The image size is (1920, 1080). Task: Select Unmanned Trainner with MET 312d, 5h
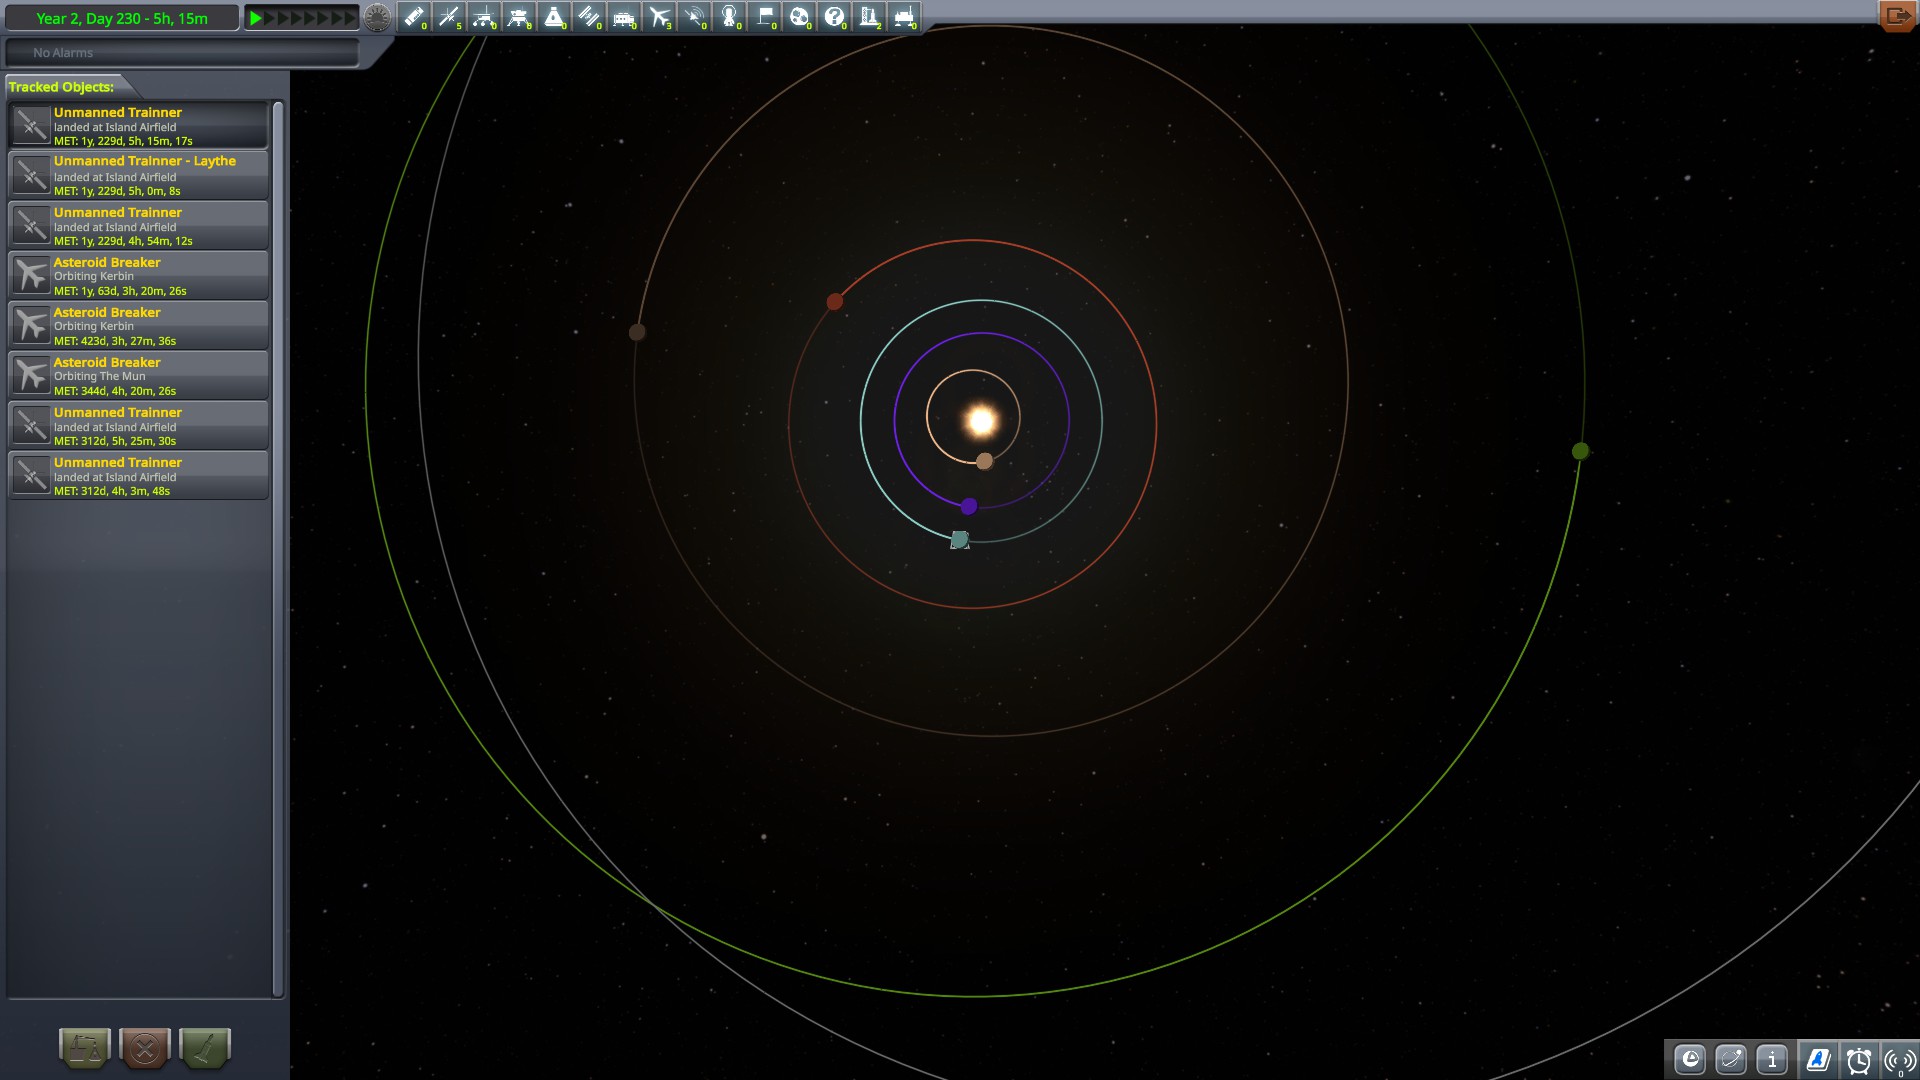tap(139, 425)
